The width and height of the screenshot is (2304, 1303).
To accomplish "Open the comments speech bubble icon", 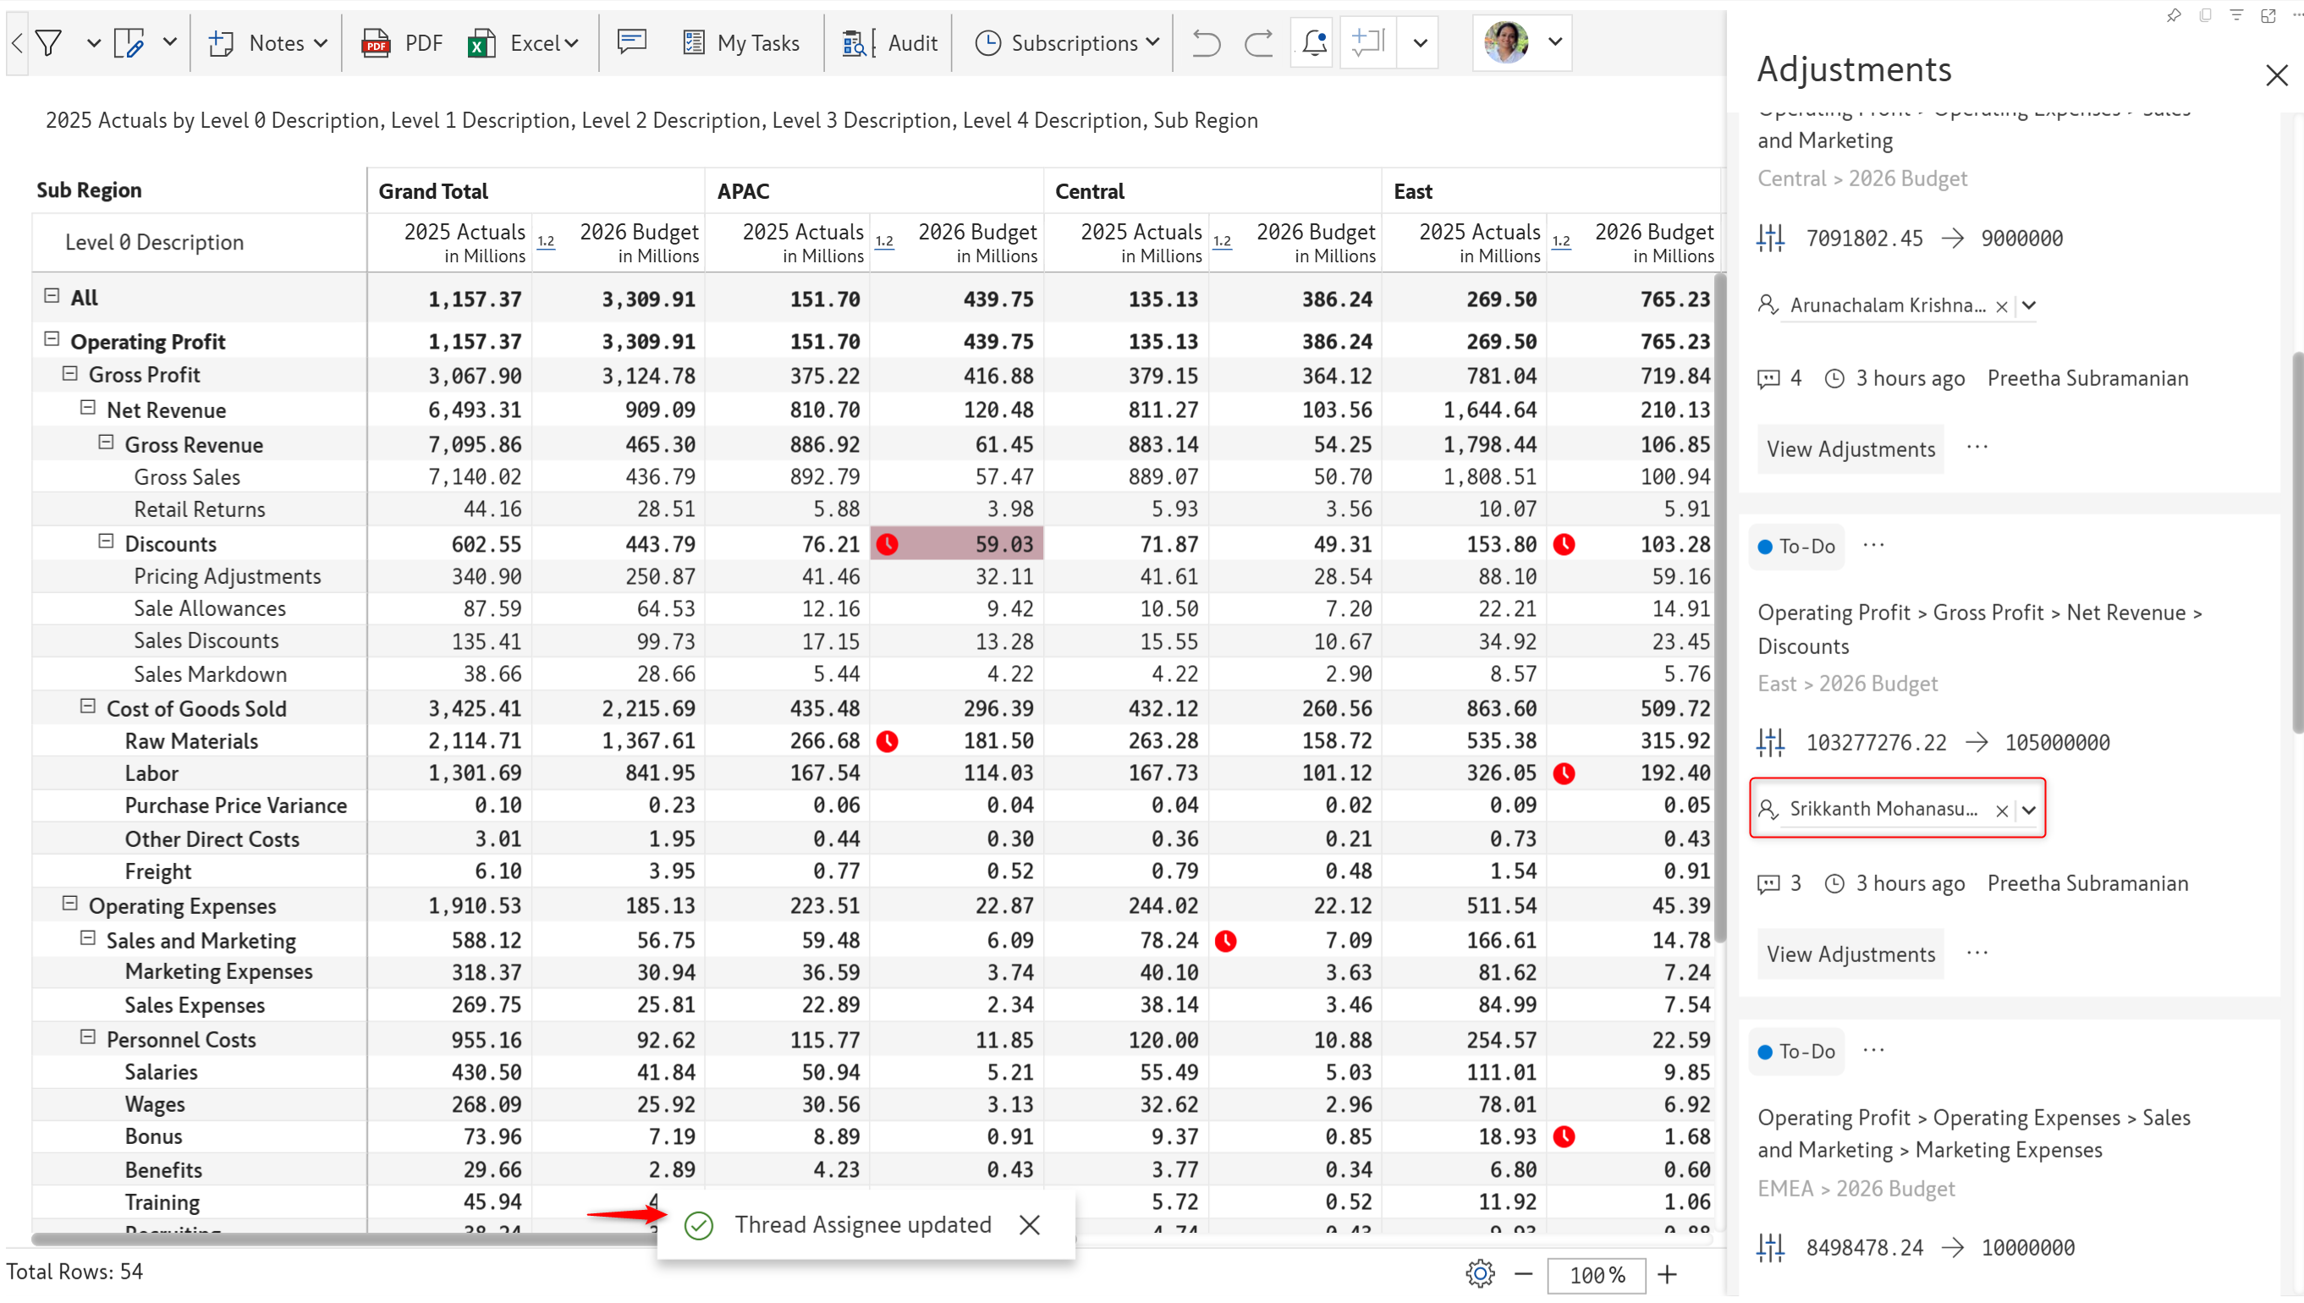I will coord(632,42).
